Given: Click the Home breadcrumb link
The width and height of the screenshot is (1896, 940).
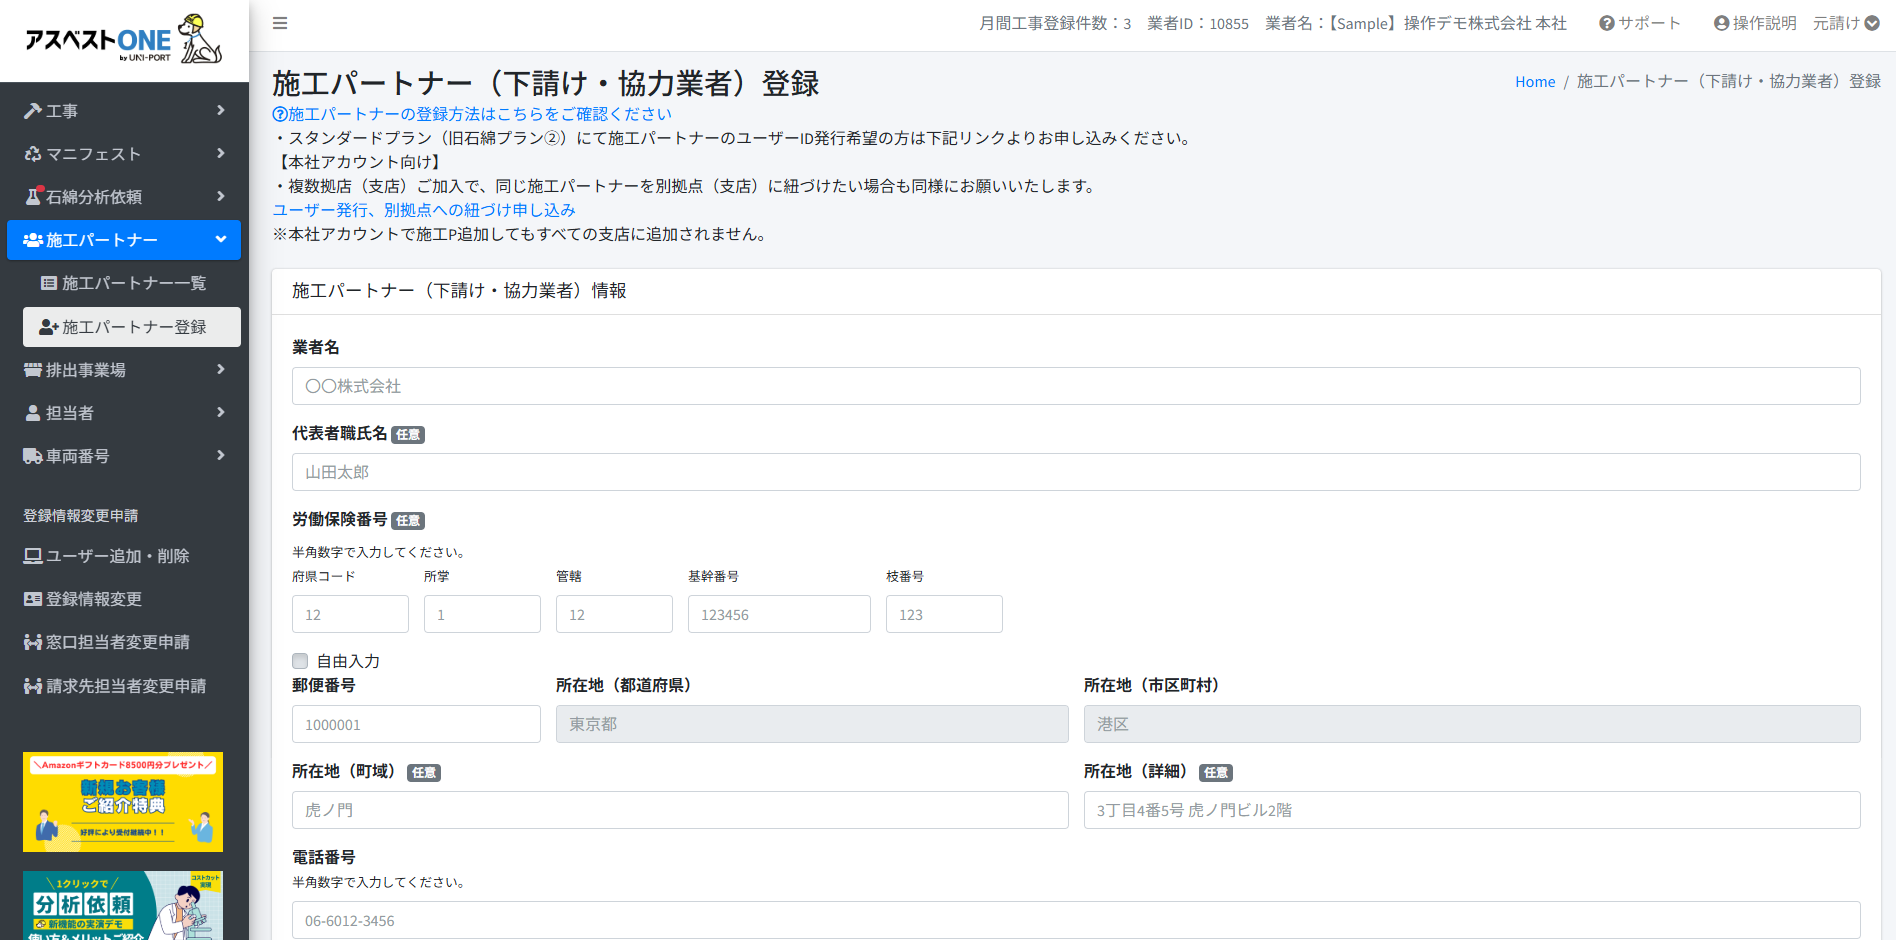Looking at the screenshot, I should coord(1534,82).
